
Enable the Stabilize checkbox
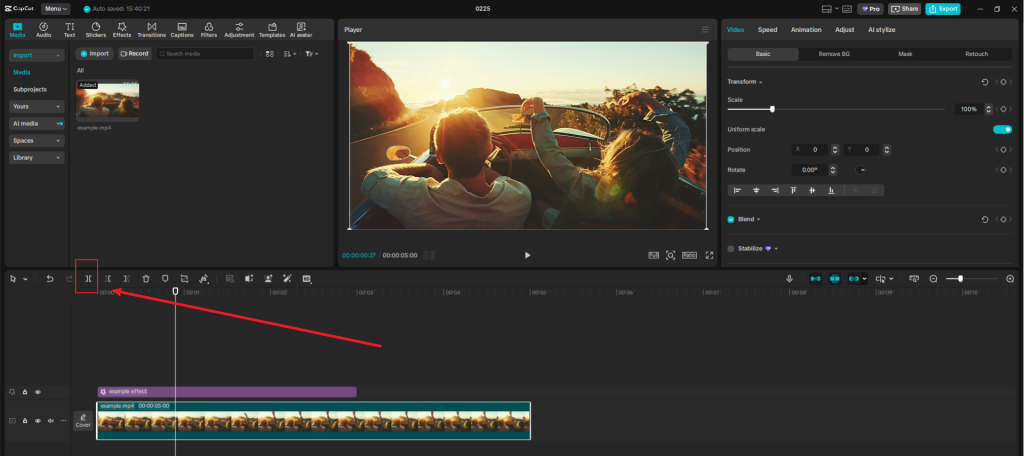tap(731, 248)
